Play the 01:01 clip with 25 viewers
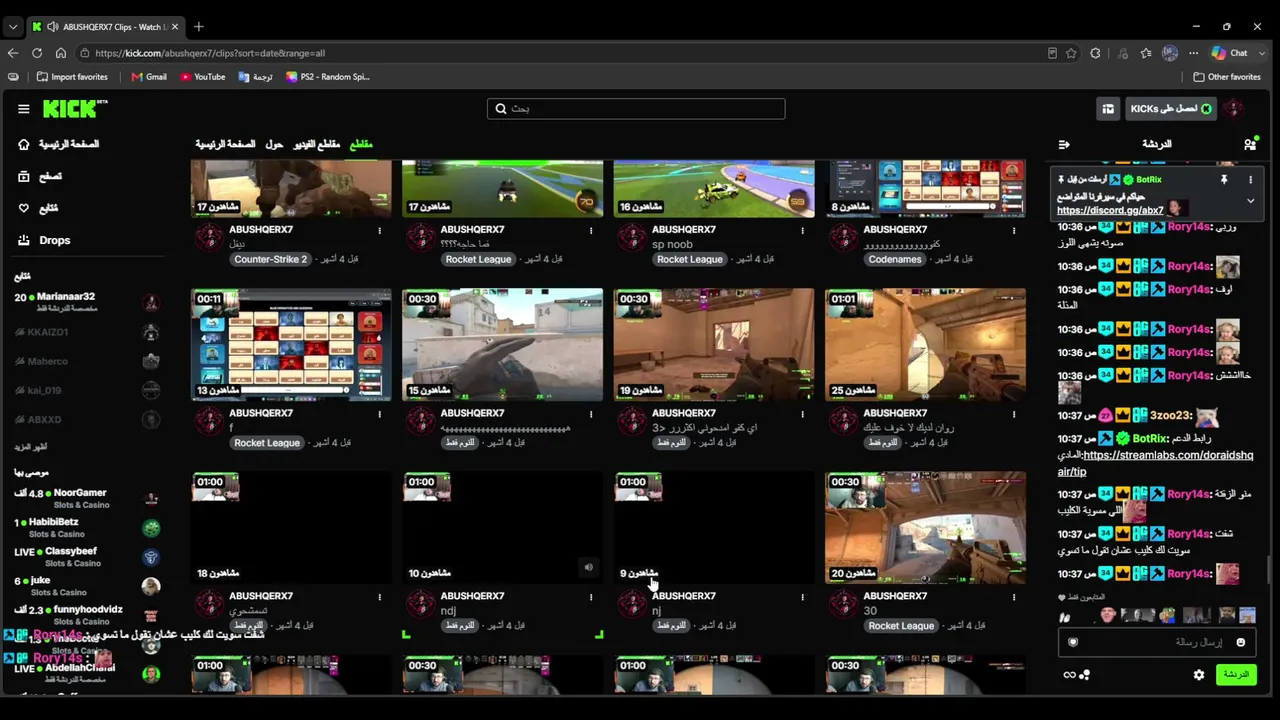 [x=925, y=345]
